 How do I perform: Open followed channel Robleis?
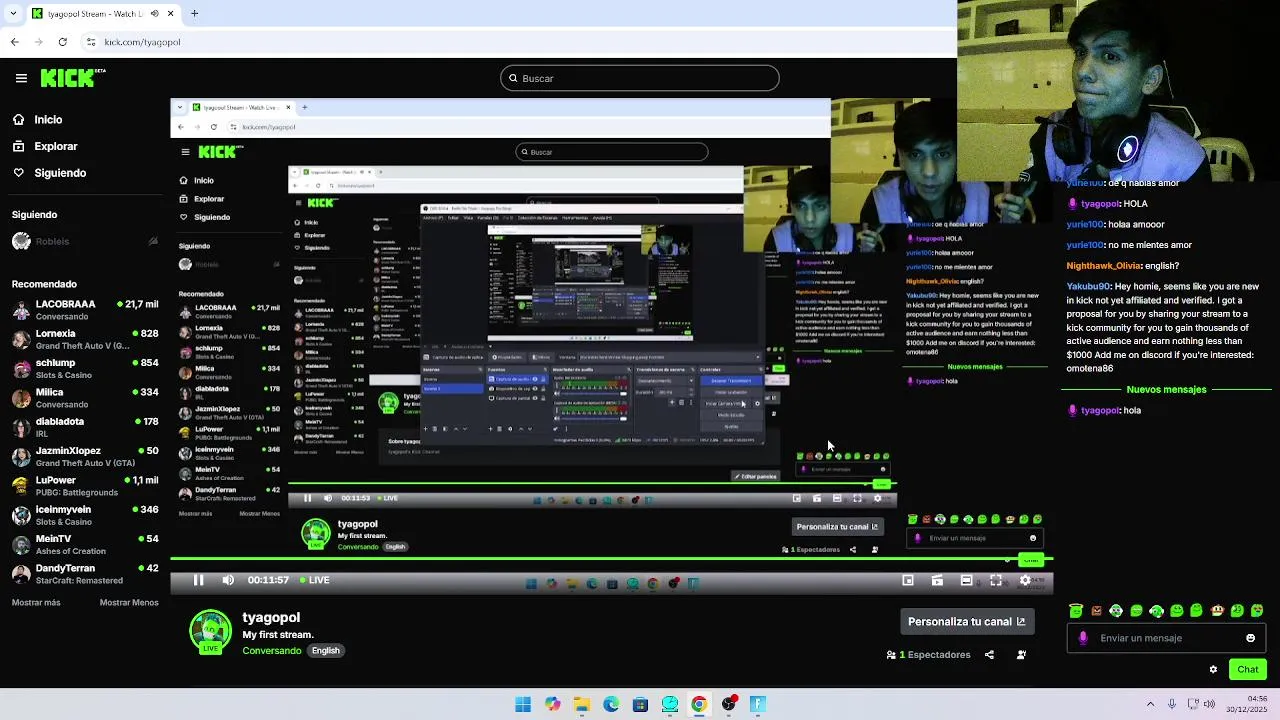(85, 241)
